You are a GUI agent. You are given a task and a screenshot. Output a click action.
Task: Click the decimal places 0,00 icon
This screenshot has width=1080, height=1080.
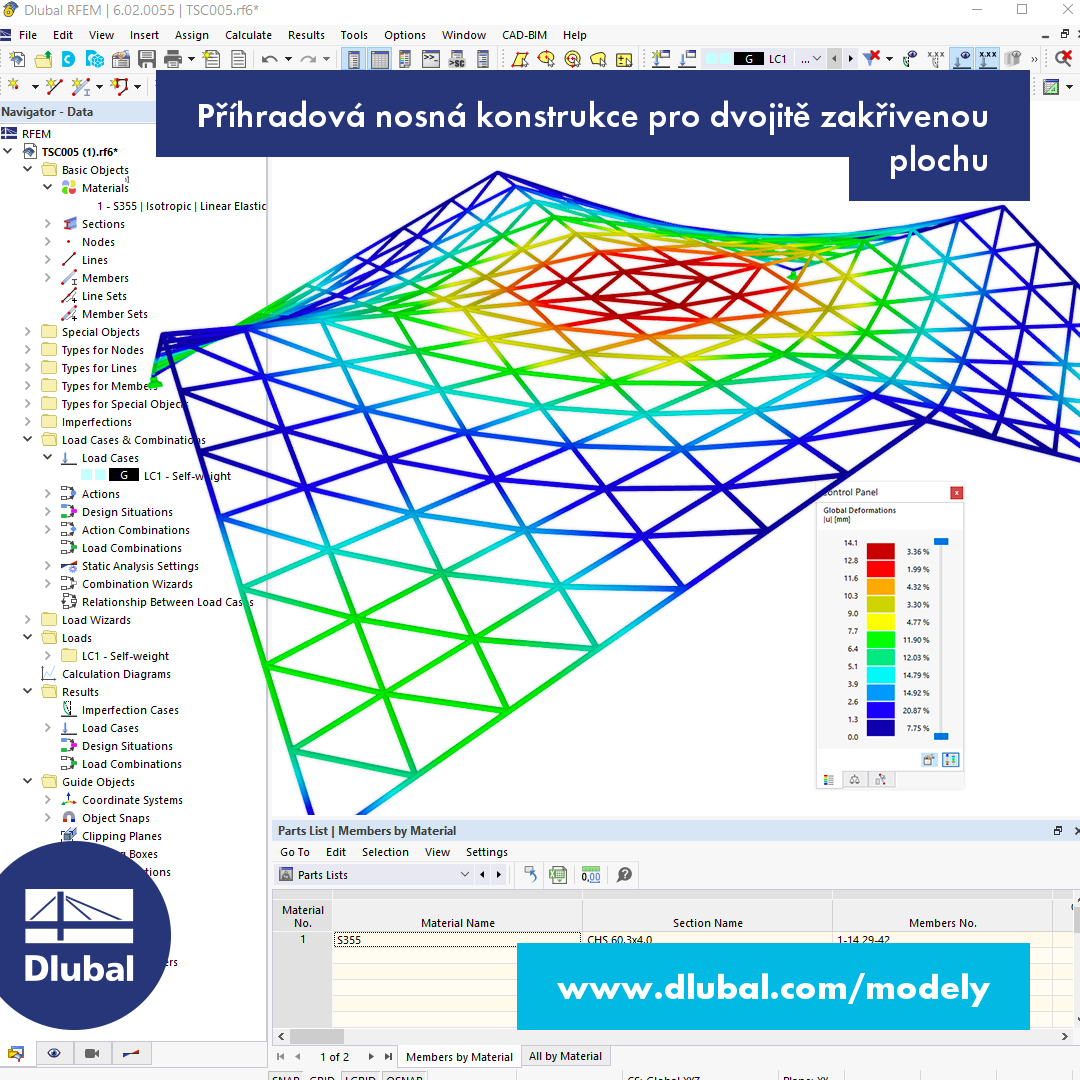(x=591, y=875)
